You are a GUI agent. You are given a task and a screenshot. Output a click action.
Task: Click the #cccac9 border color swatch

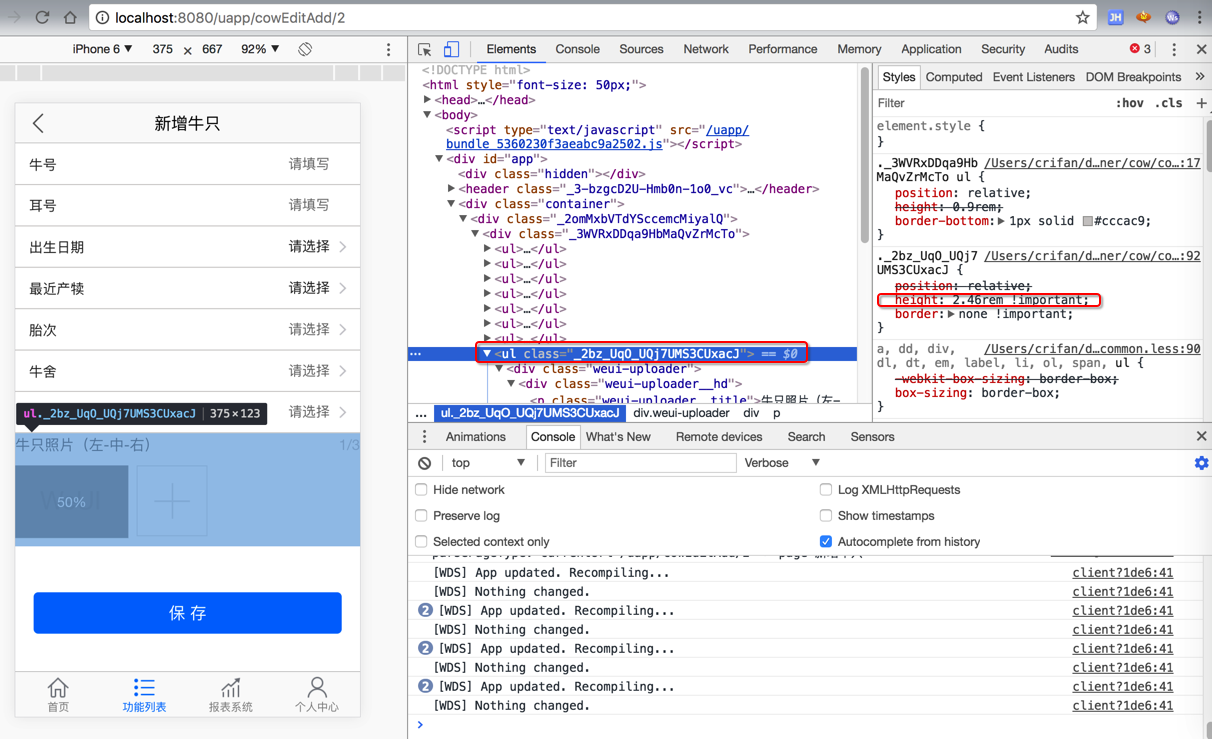[1087, 221]
